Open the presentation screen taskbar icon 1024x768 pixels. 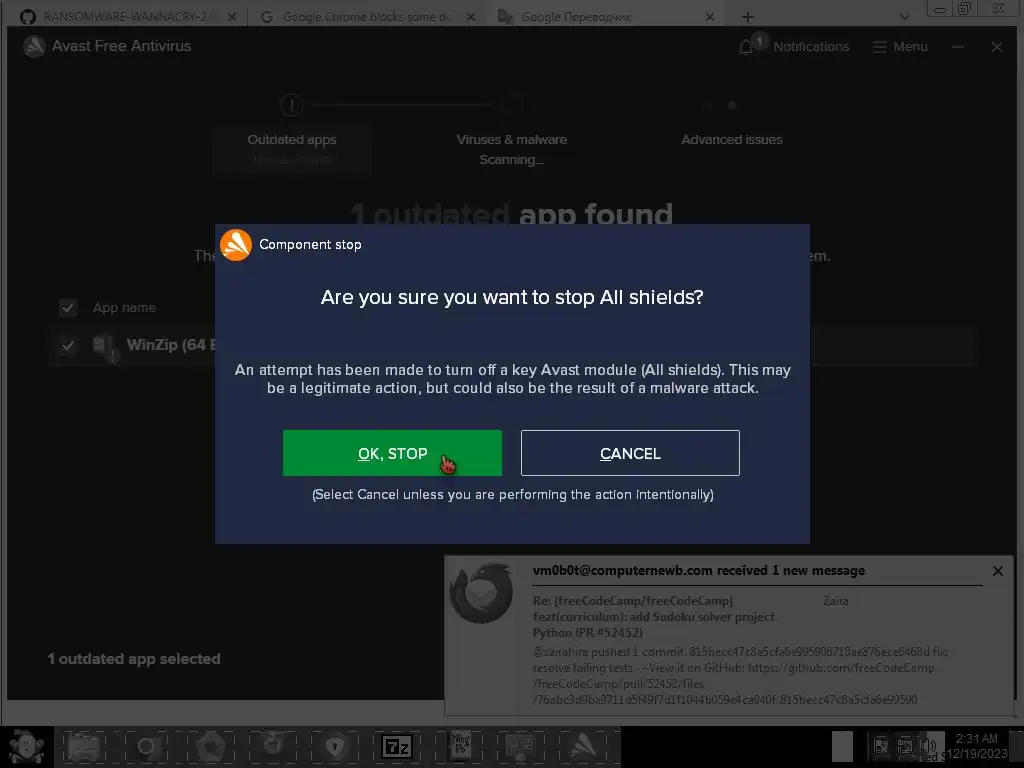(x=522, y=746)
